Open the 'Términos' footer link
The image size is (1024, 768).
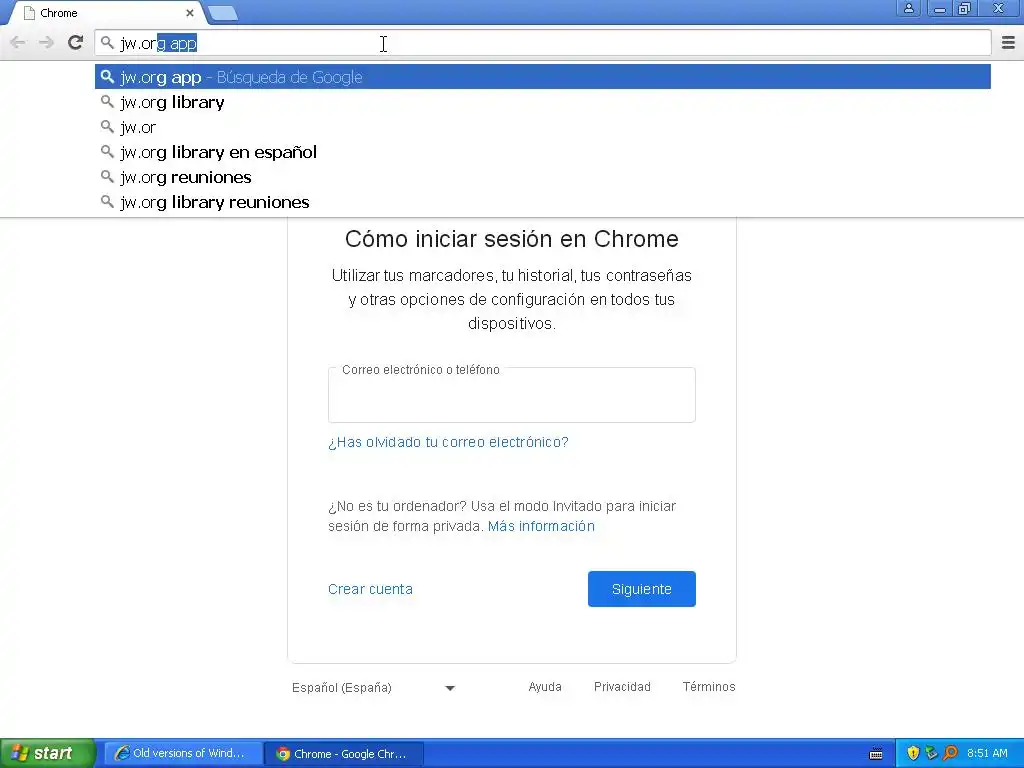[709, 687]
